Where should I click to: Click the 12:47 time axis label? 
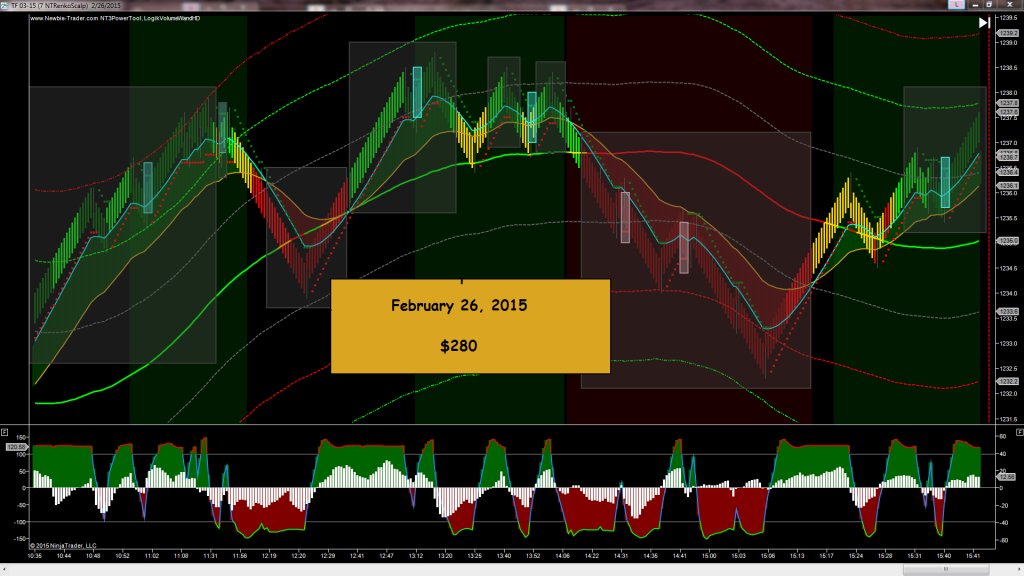point(387,556)
